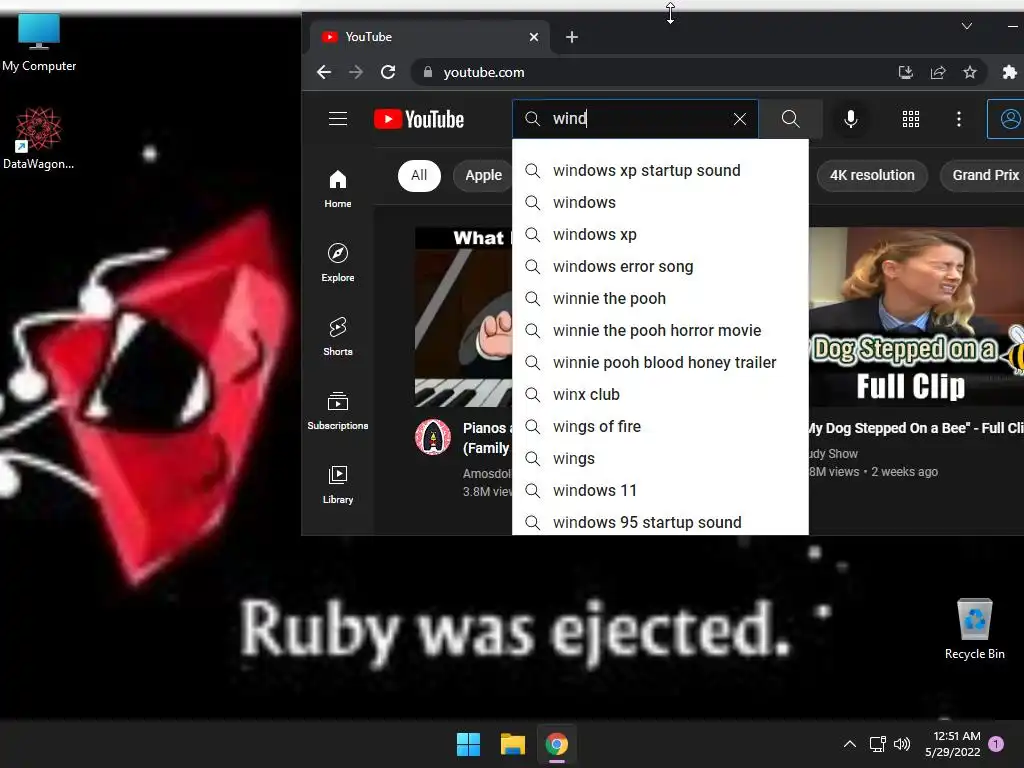The width and height of the screenshot is (1024, 768).
Task: Choose suggestion windows xp startup sound
Action: (660, 170)
